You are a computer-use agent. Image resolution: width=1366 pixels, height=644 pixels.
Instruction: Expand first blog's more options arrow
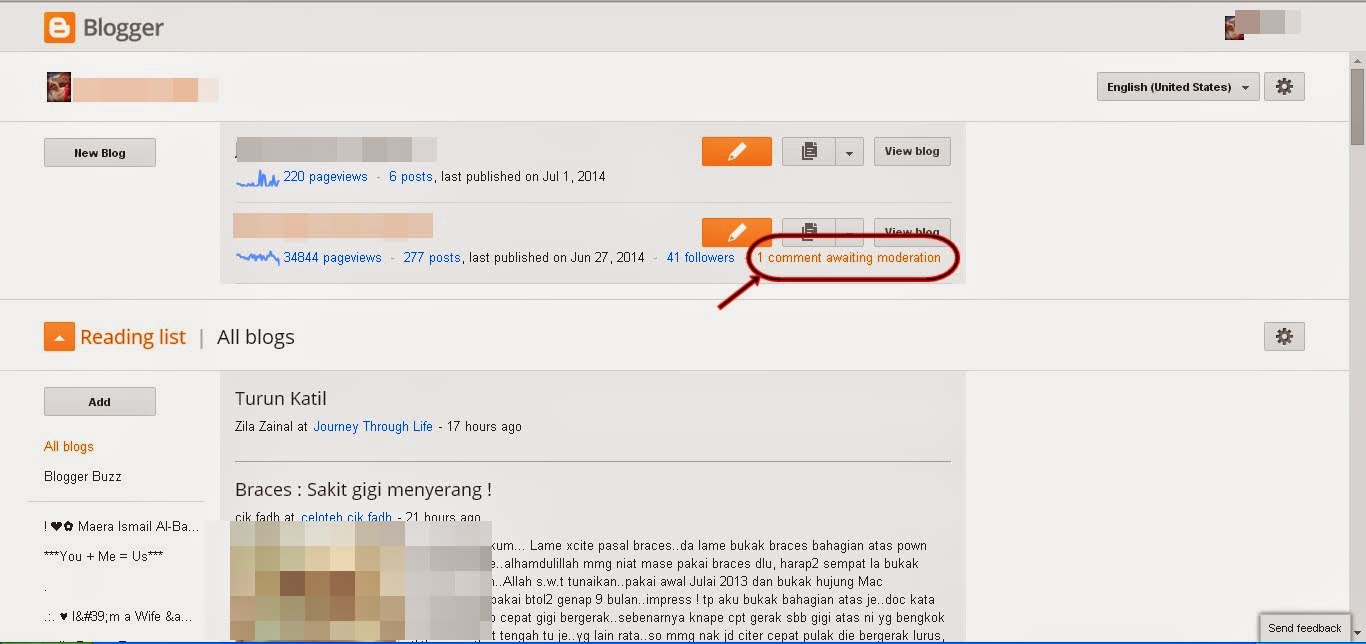coord(849,152)
